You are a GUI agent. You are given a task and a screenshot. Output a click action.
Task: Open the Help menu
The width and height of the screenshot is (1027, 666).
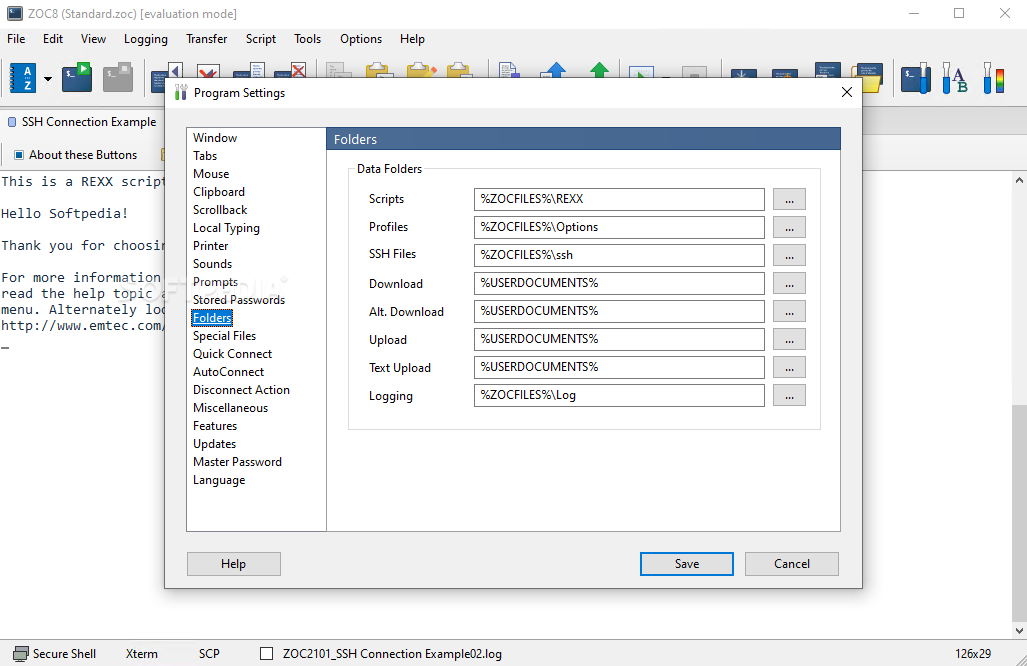click(x=412, y=39)
